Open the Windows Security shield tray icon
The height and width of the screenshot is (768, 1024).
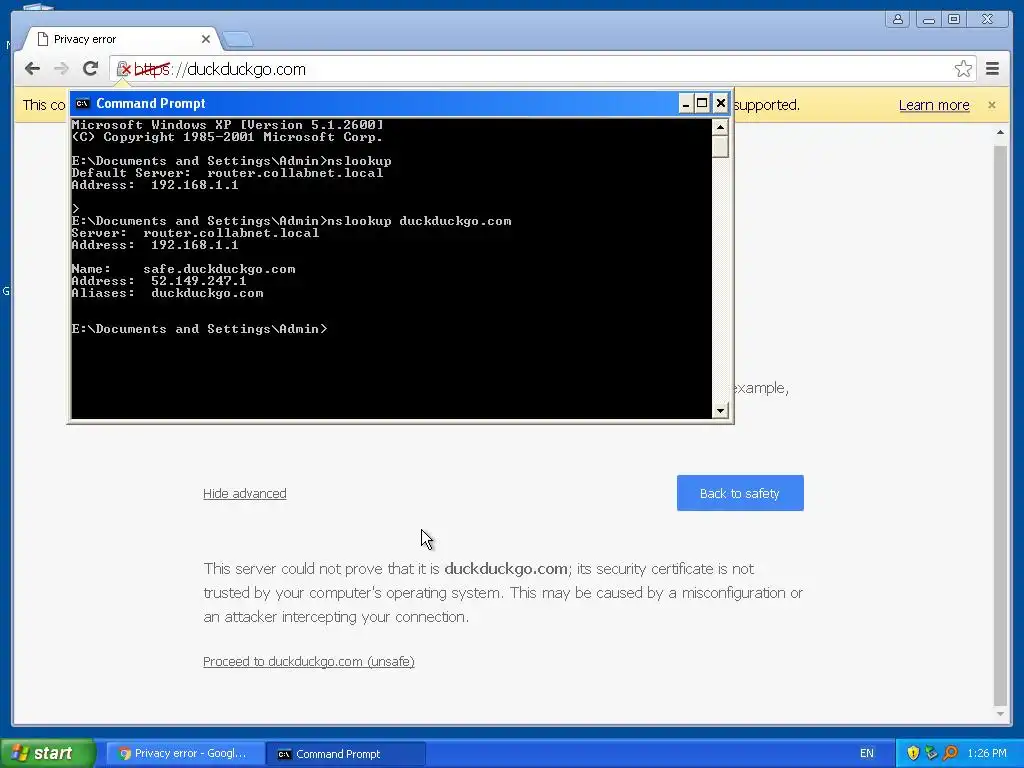[913, 753]
